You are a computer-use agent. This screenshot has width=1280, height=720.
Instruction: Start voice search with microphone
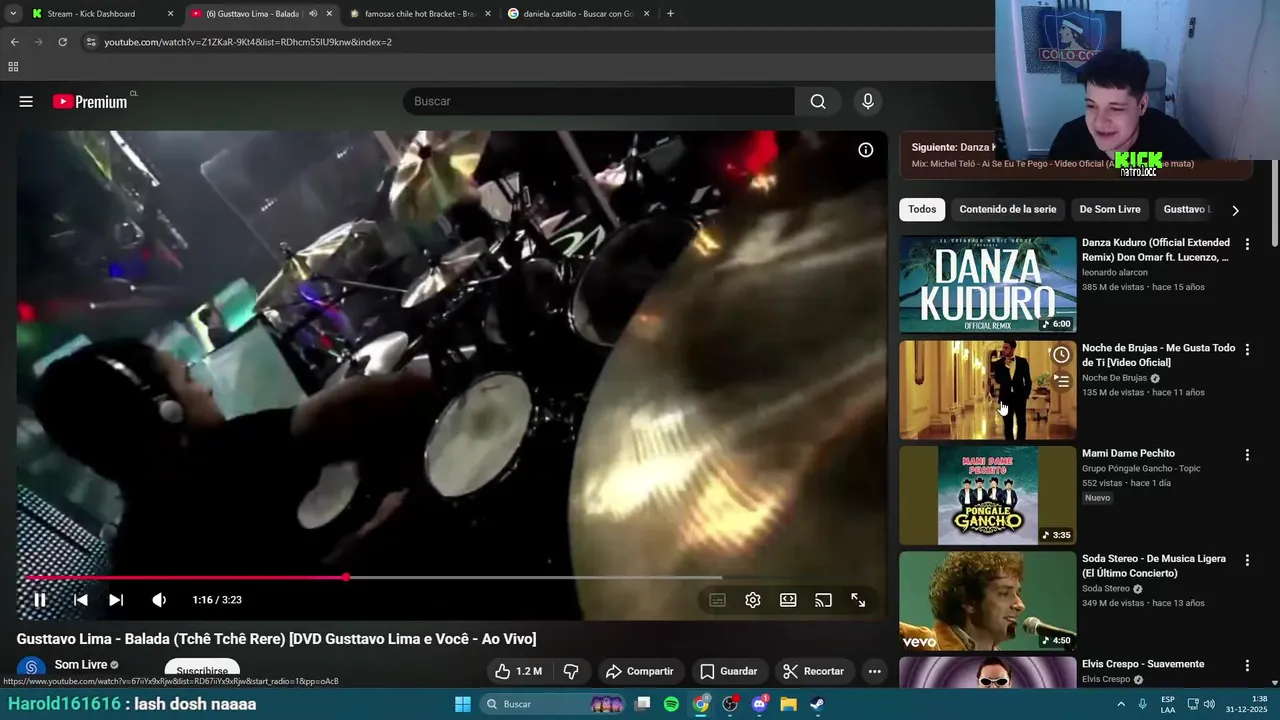[868, 101]
